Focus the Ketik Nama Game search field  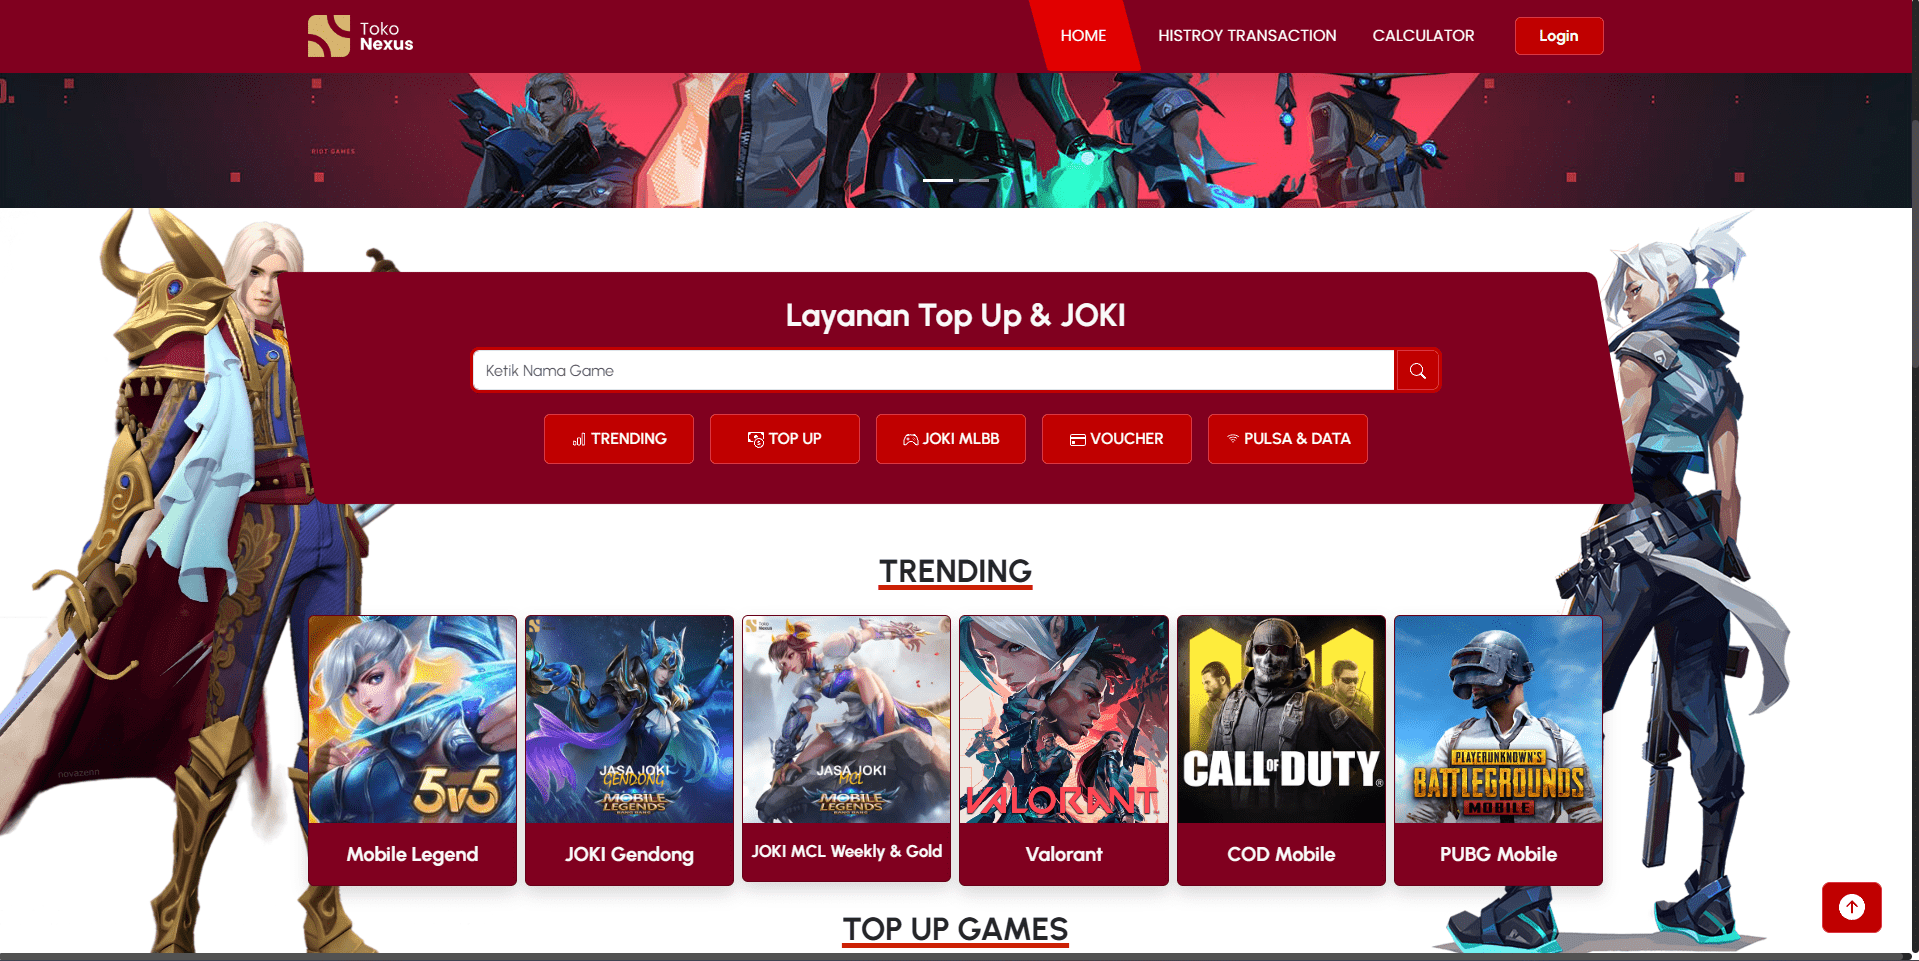click(933, 371)
